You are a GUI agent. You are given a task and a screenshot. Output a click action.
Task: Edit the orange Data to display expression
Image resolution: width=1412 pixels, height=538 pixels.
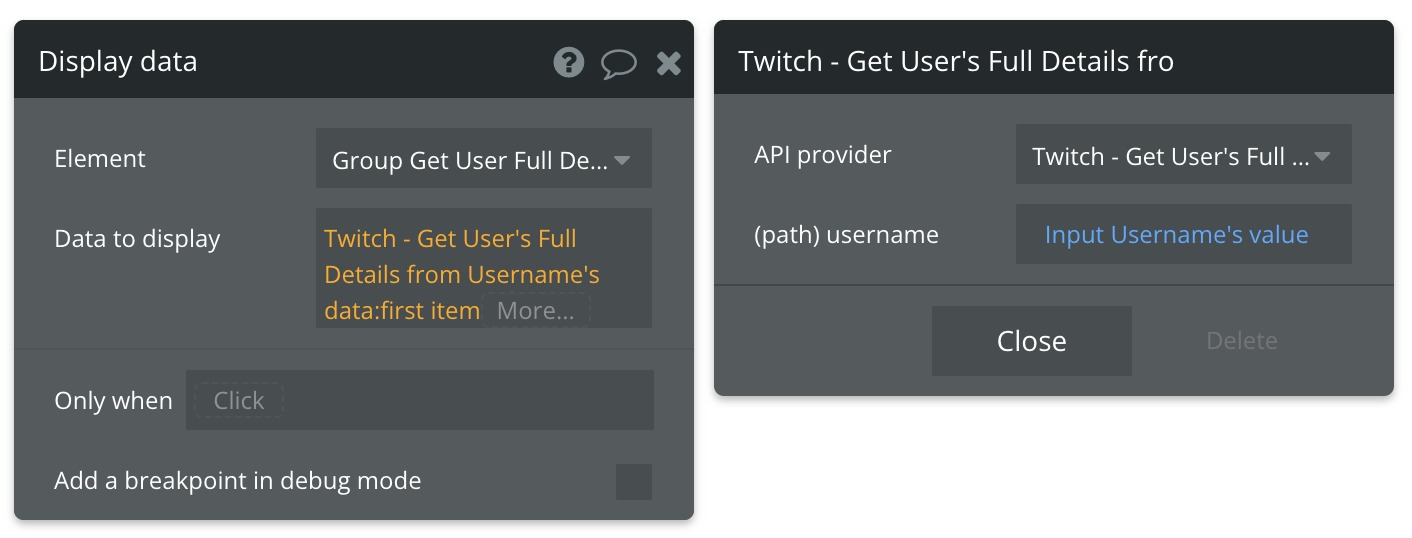450,257
